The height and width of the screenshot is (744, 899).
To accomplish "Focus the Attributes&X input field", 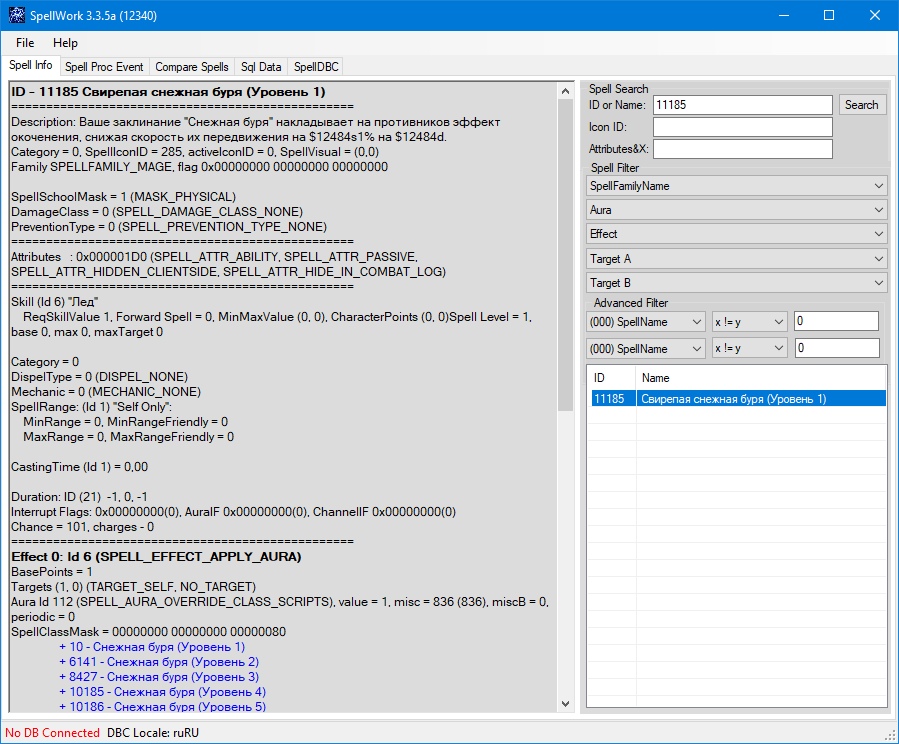I will pyautogui.click(x=742, y=149).
